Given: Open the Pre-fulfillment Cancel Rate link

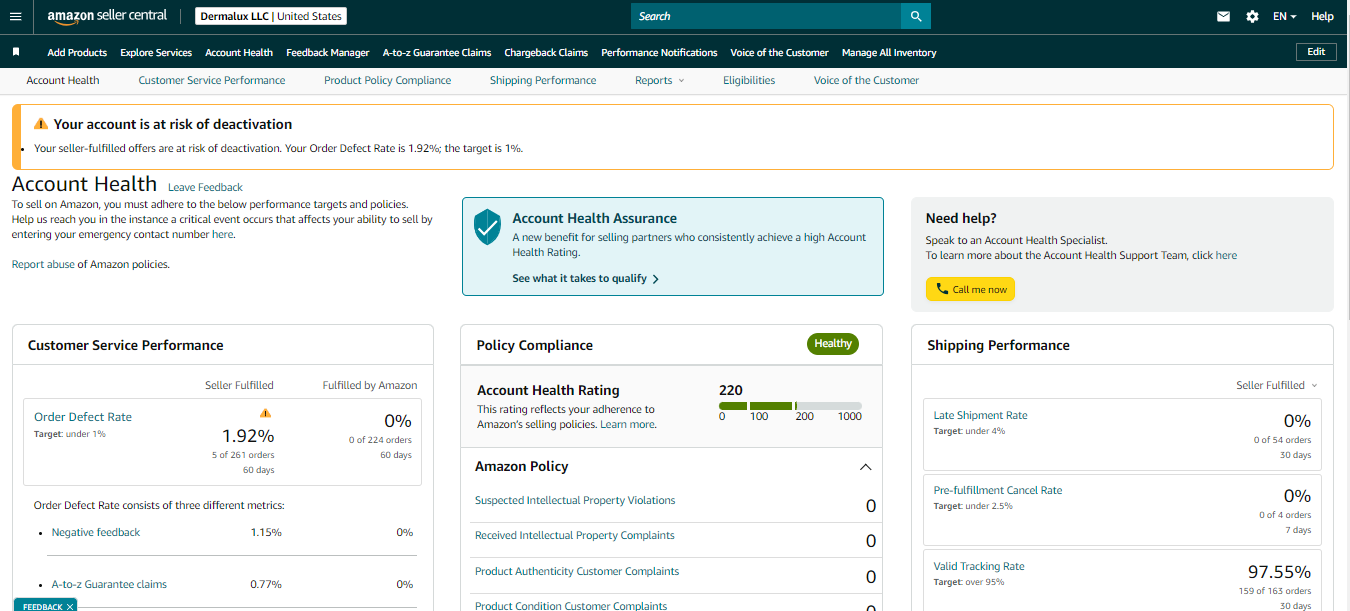Looking at the screenshot, I should pyautogui.click(x=998, y=490).
